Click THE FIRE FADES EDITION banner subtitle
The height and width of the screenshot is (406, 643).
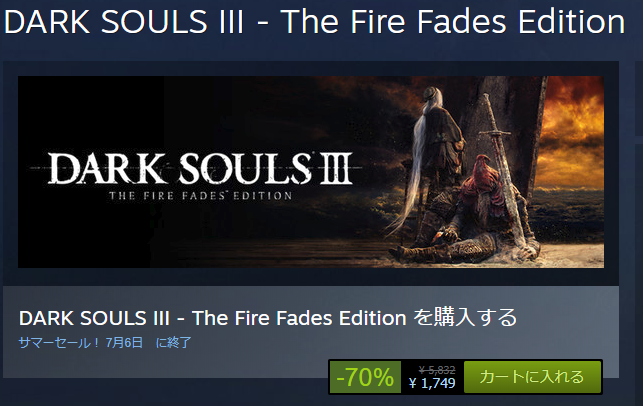point(200,196)
